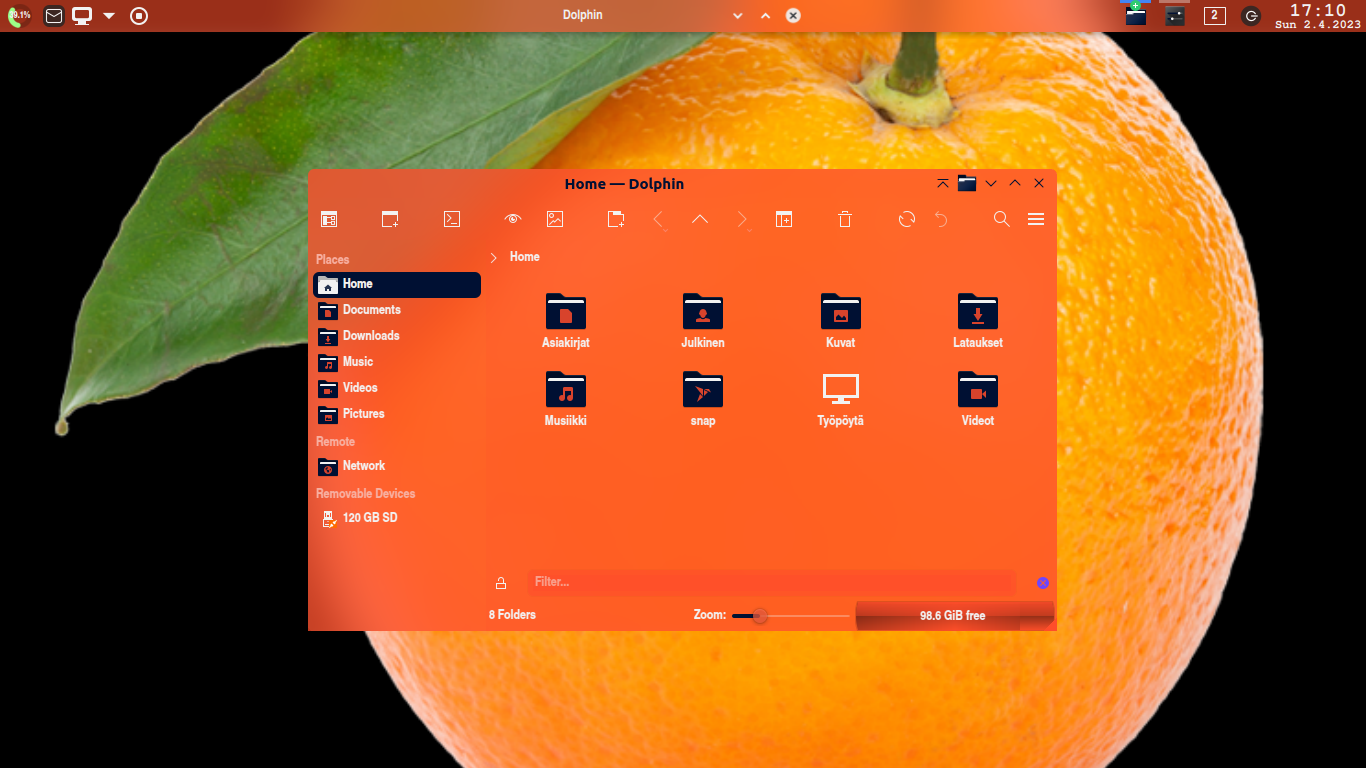Screen dimensions: 1366x768
Task: Go back with the left arrow
Action: pos(659,219)
